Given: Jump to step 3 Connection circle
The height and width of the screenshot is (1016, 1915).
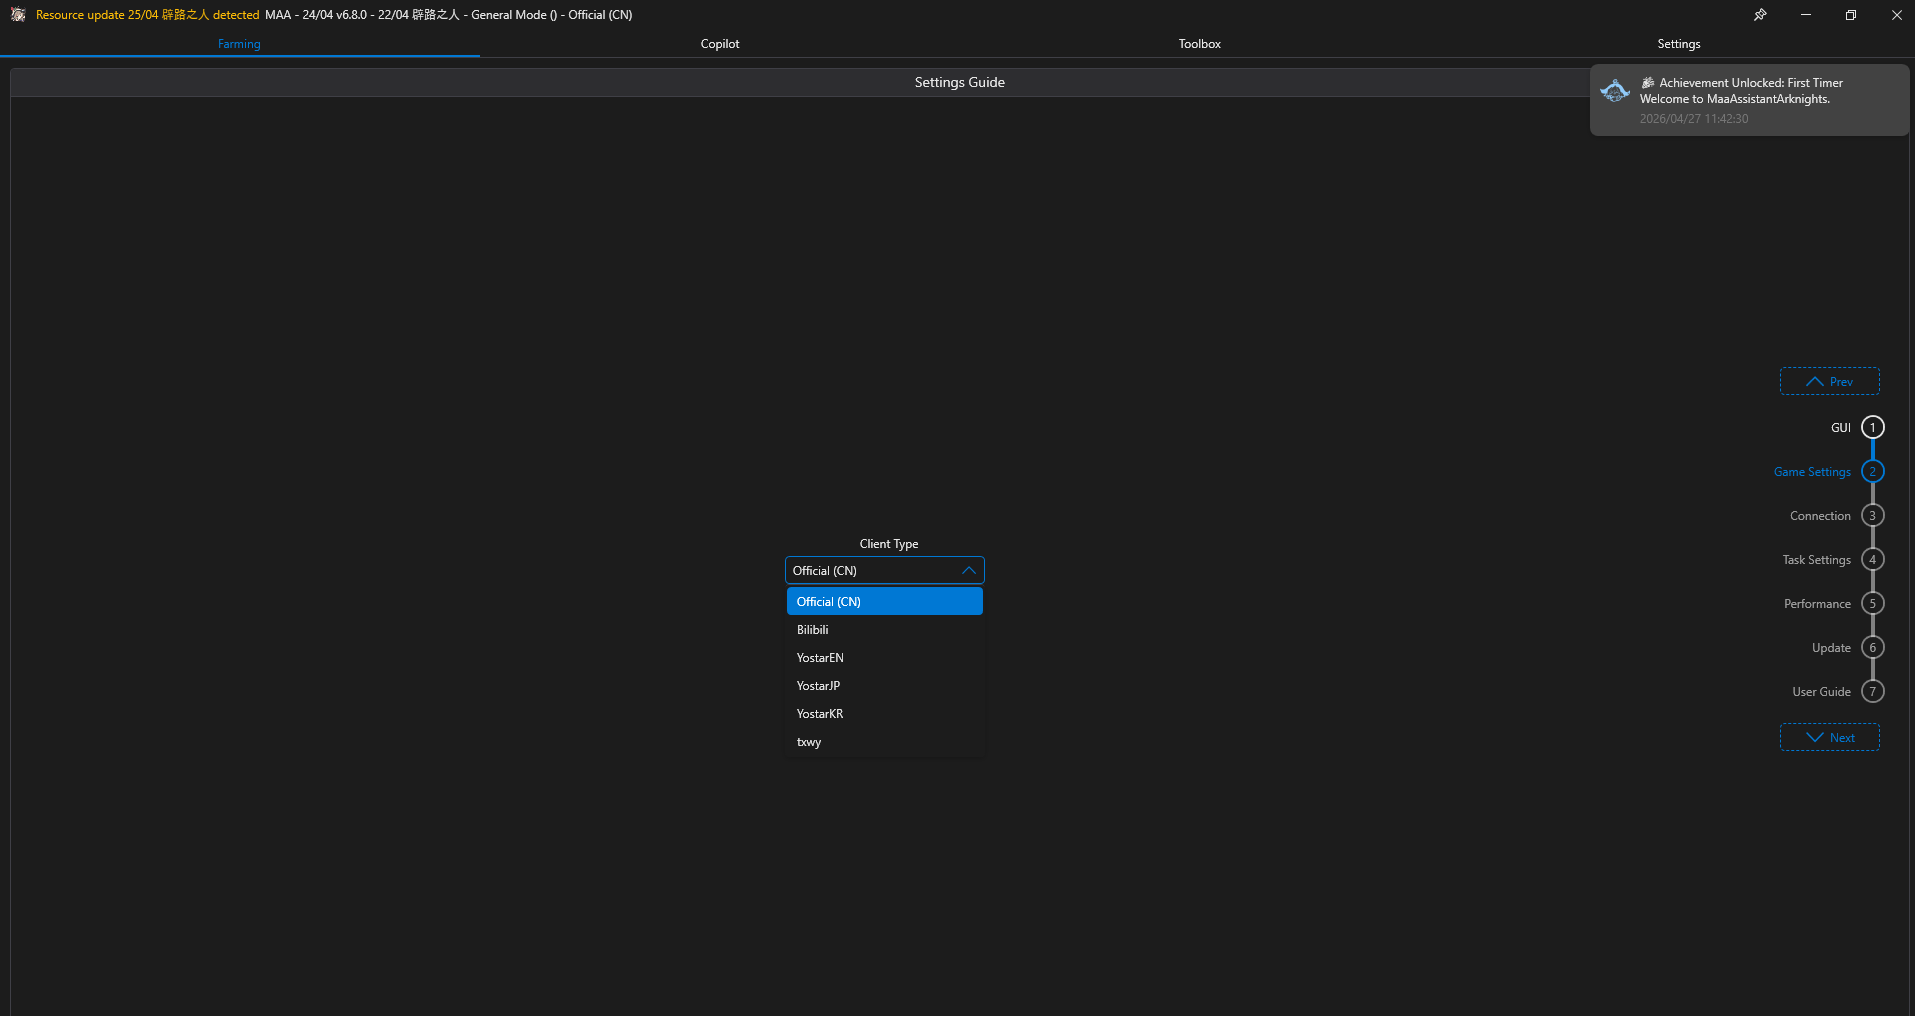Looking at the screenshot, I should [x=1873, y=515].
